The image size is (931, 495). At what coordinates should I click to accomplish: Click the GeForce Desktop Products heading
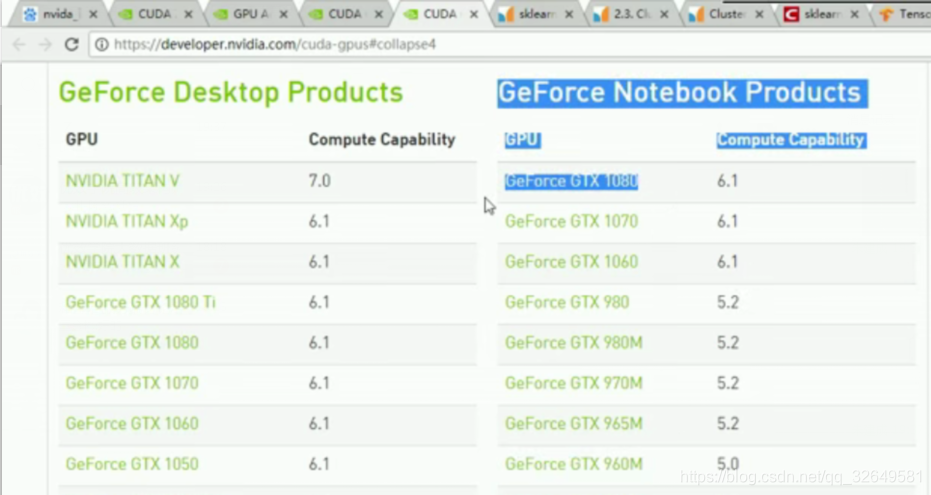231,93
